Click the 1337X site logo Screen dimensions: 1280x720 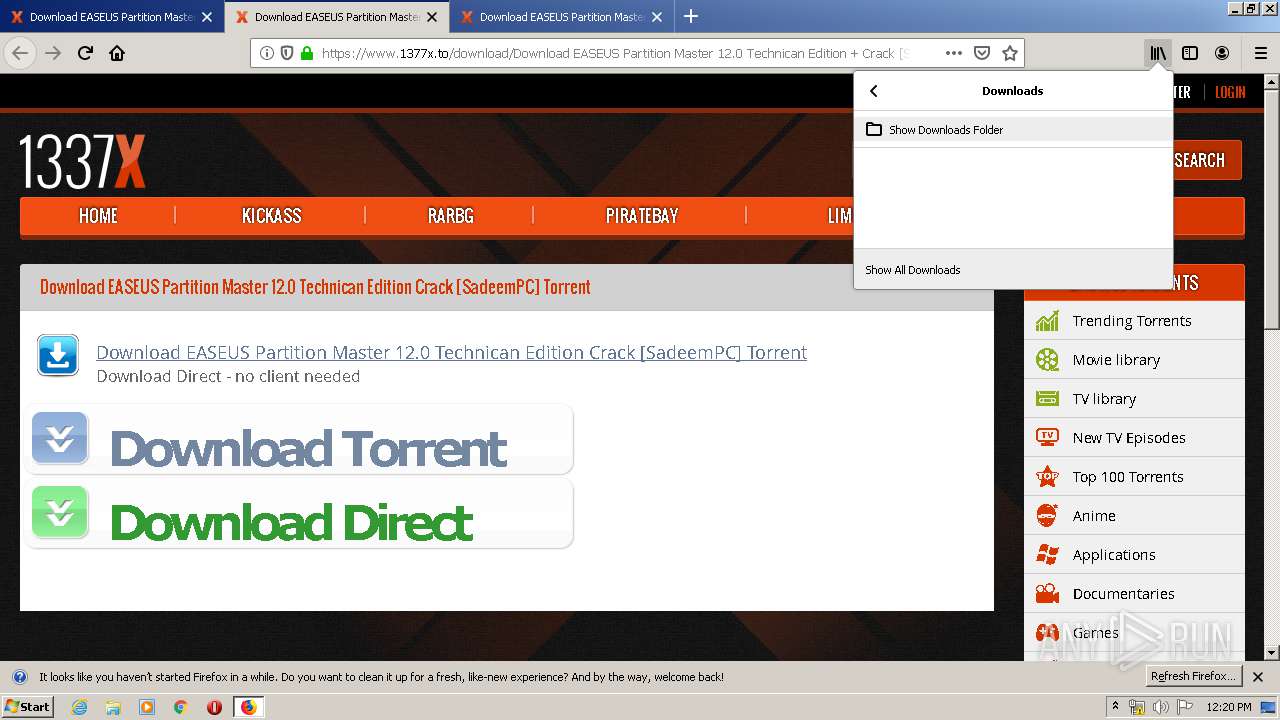[x=83, y=161]
